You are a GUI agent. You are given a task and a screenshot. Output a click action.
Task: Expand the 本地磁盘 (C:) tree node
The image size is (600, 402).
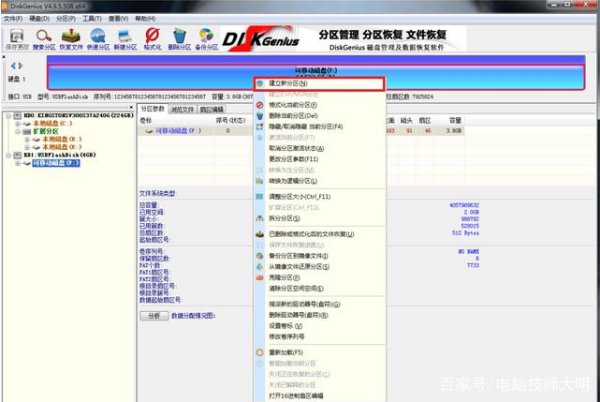click(18, 124)
